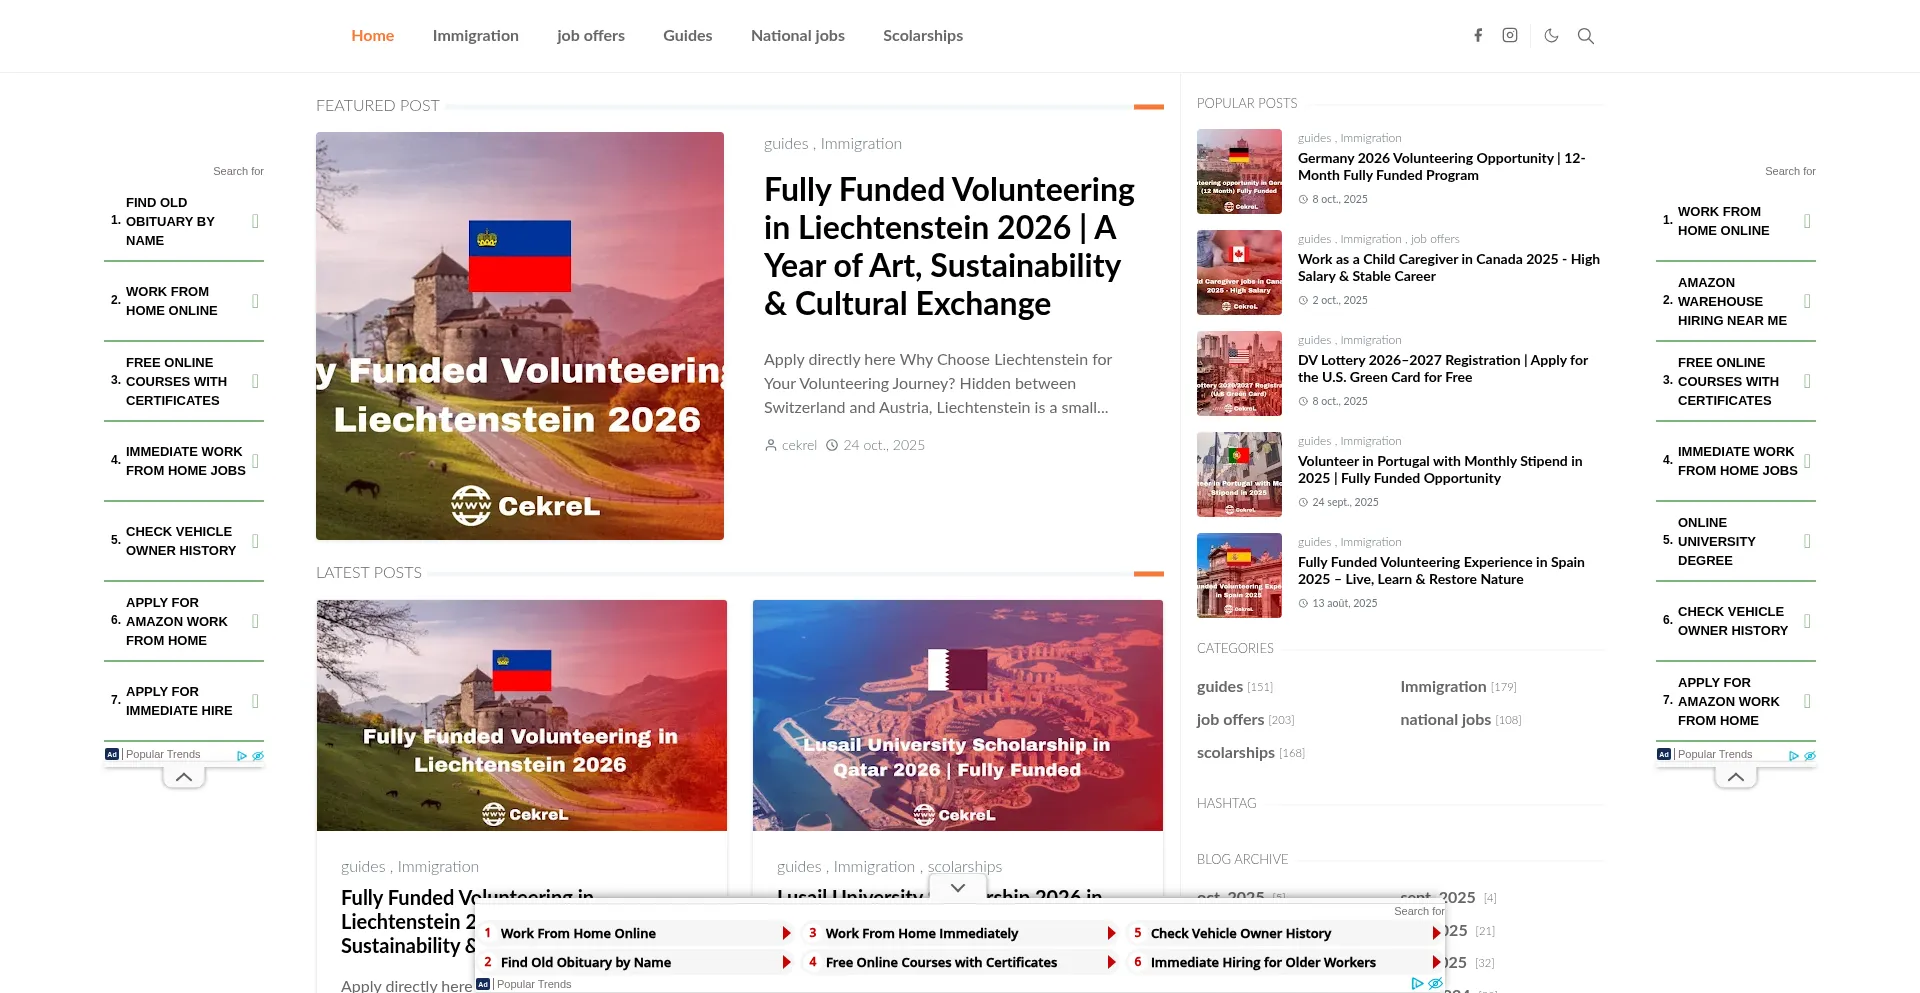This screenshot has height=993, width=1920.
Task: Click red arrow beside Work From Home Immediately
Action: click(x=1112, y=933)
